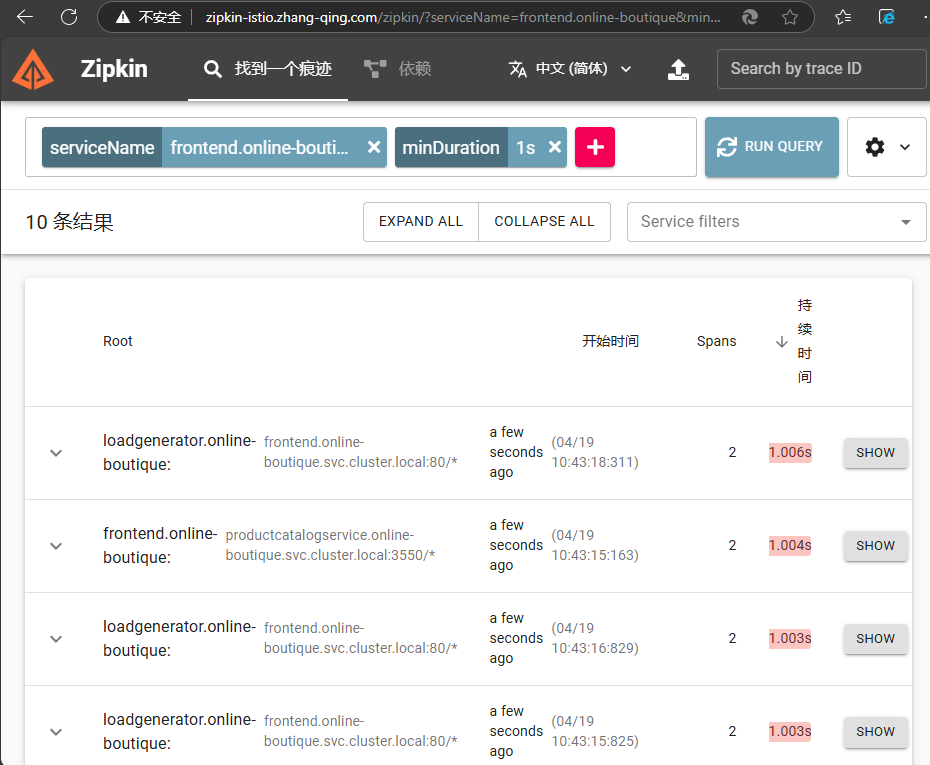
Task: Open the 找到一个痕迹 search tab
Action: [x=267, y=69]
